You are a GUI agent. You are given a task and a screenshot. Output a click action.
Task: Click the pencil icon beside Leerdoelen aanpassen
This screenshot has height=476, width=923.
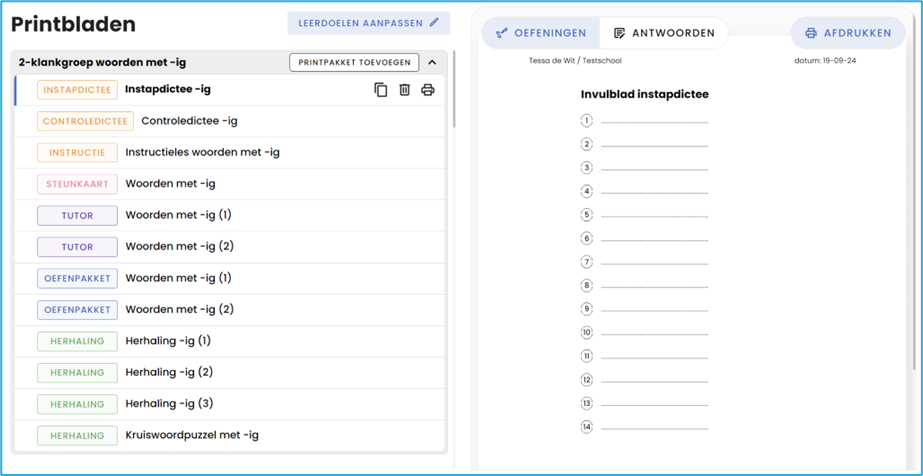point(434,22)
